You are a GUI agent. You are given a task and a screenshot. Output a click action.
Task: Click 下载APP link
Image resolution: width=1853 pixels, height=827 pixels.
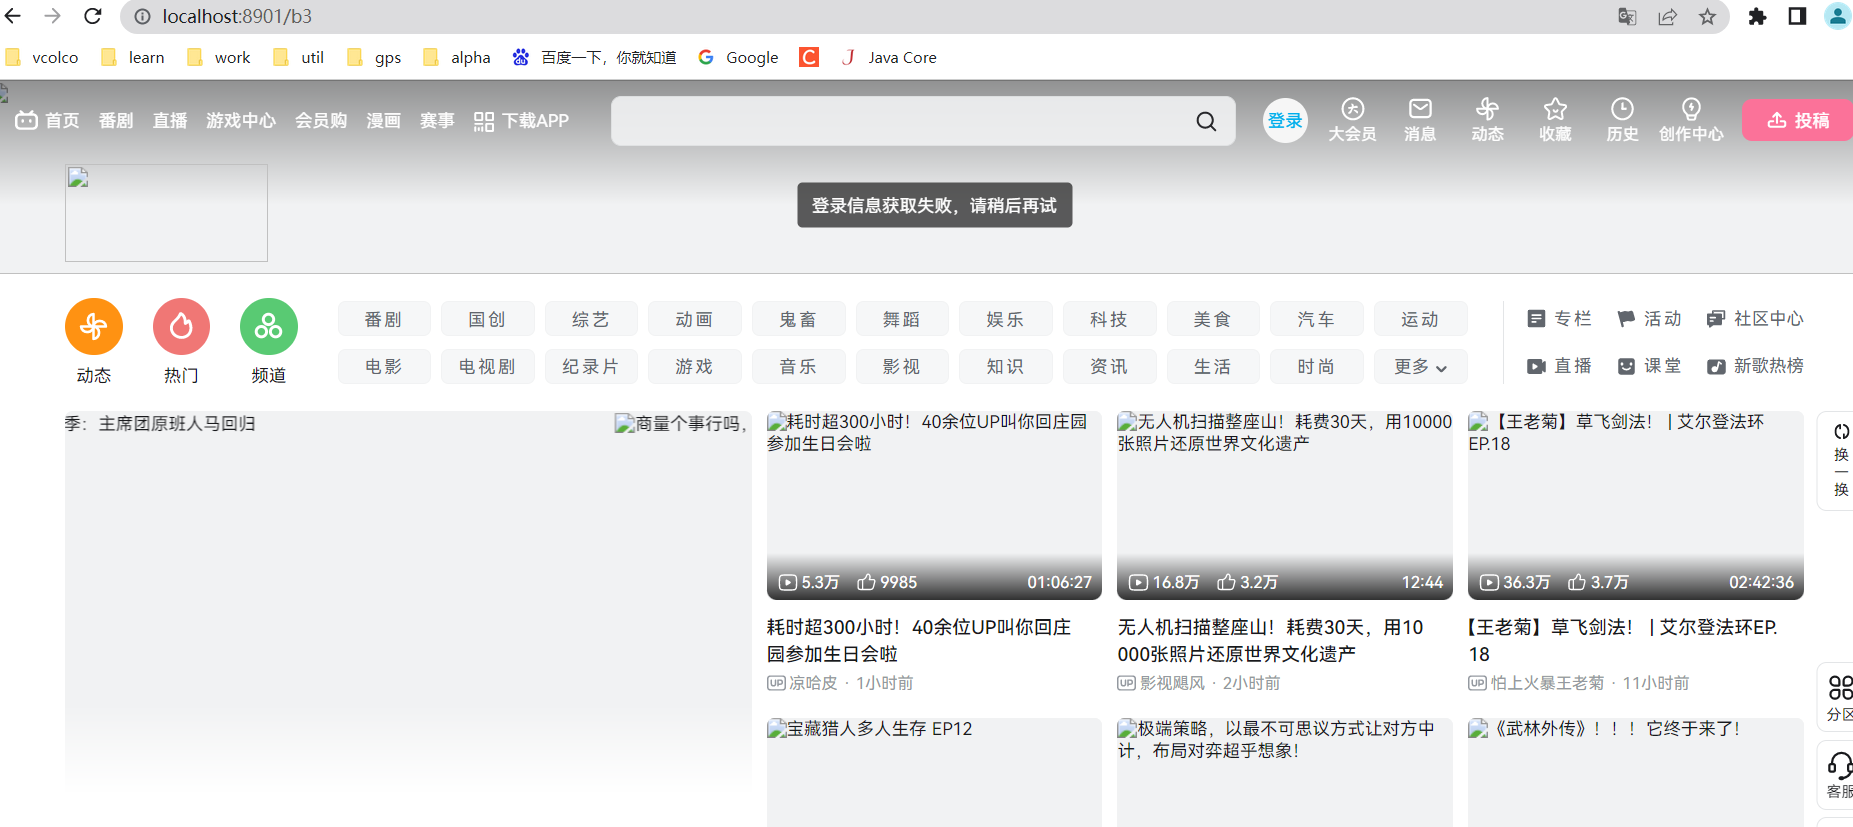521,120
